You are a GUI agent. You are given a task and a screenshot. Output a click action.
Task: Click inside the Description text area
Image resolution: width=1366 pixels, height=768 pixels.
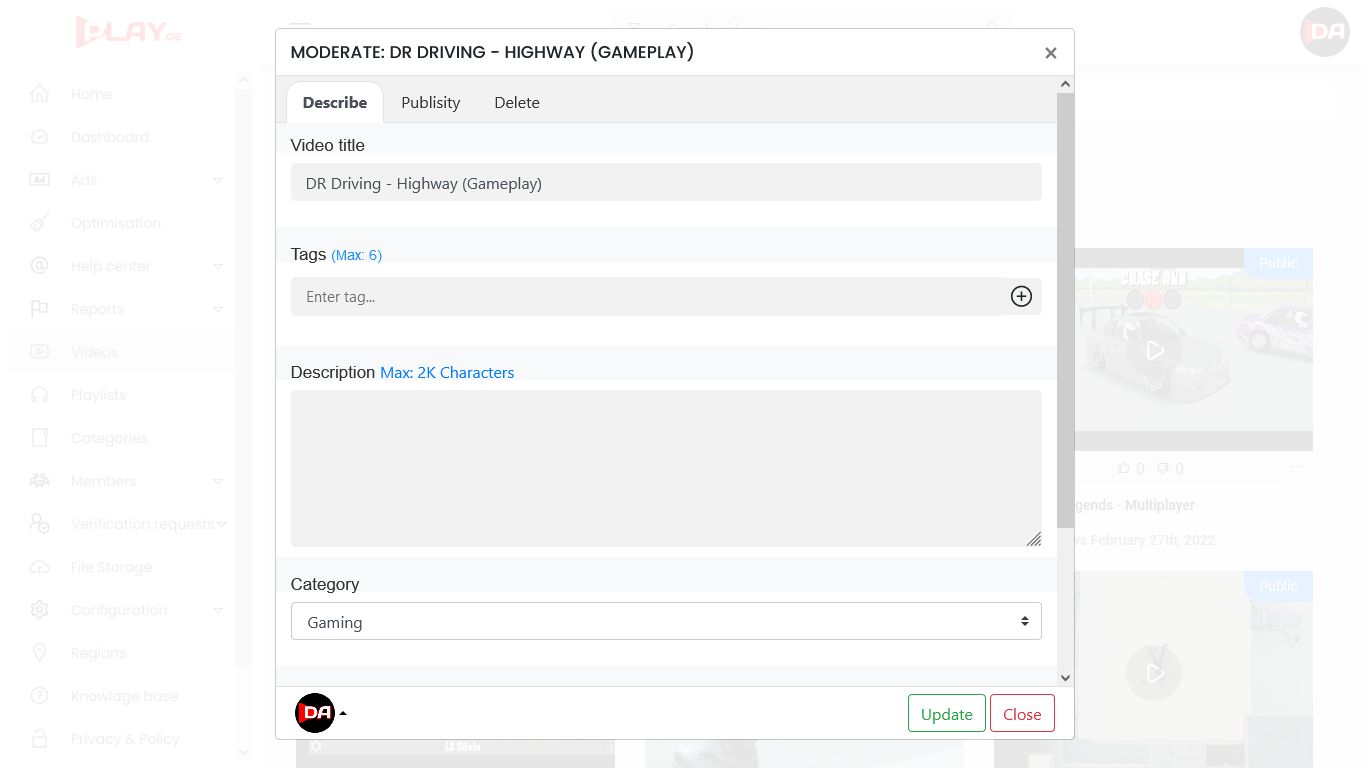coord(666,468)
